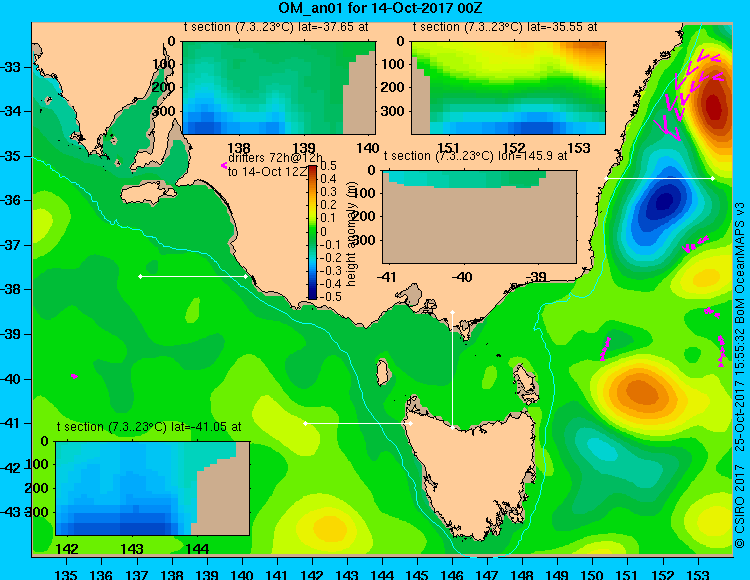The image size is (750, 580).
Task: Click the cluster of magenta drifter arrows off the NSW coast
Action: pos(686,93)
